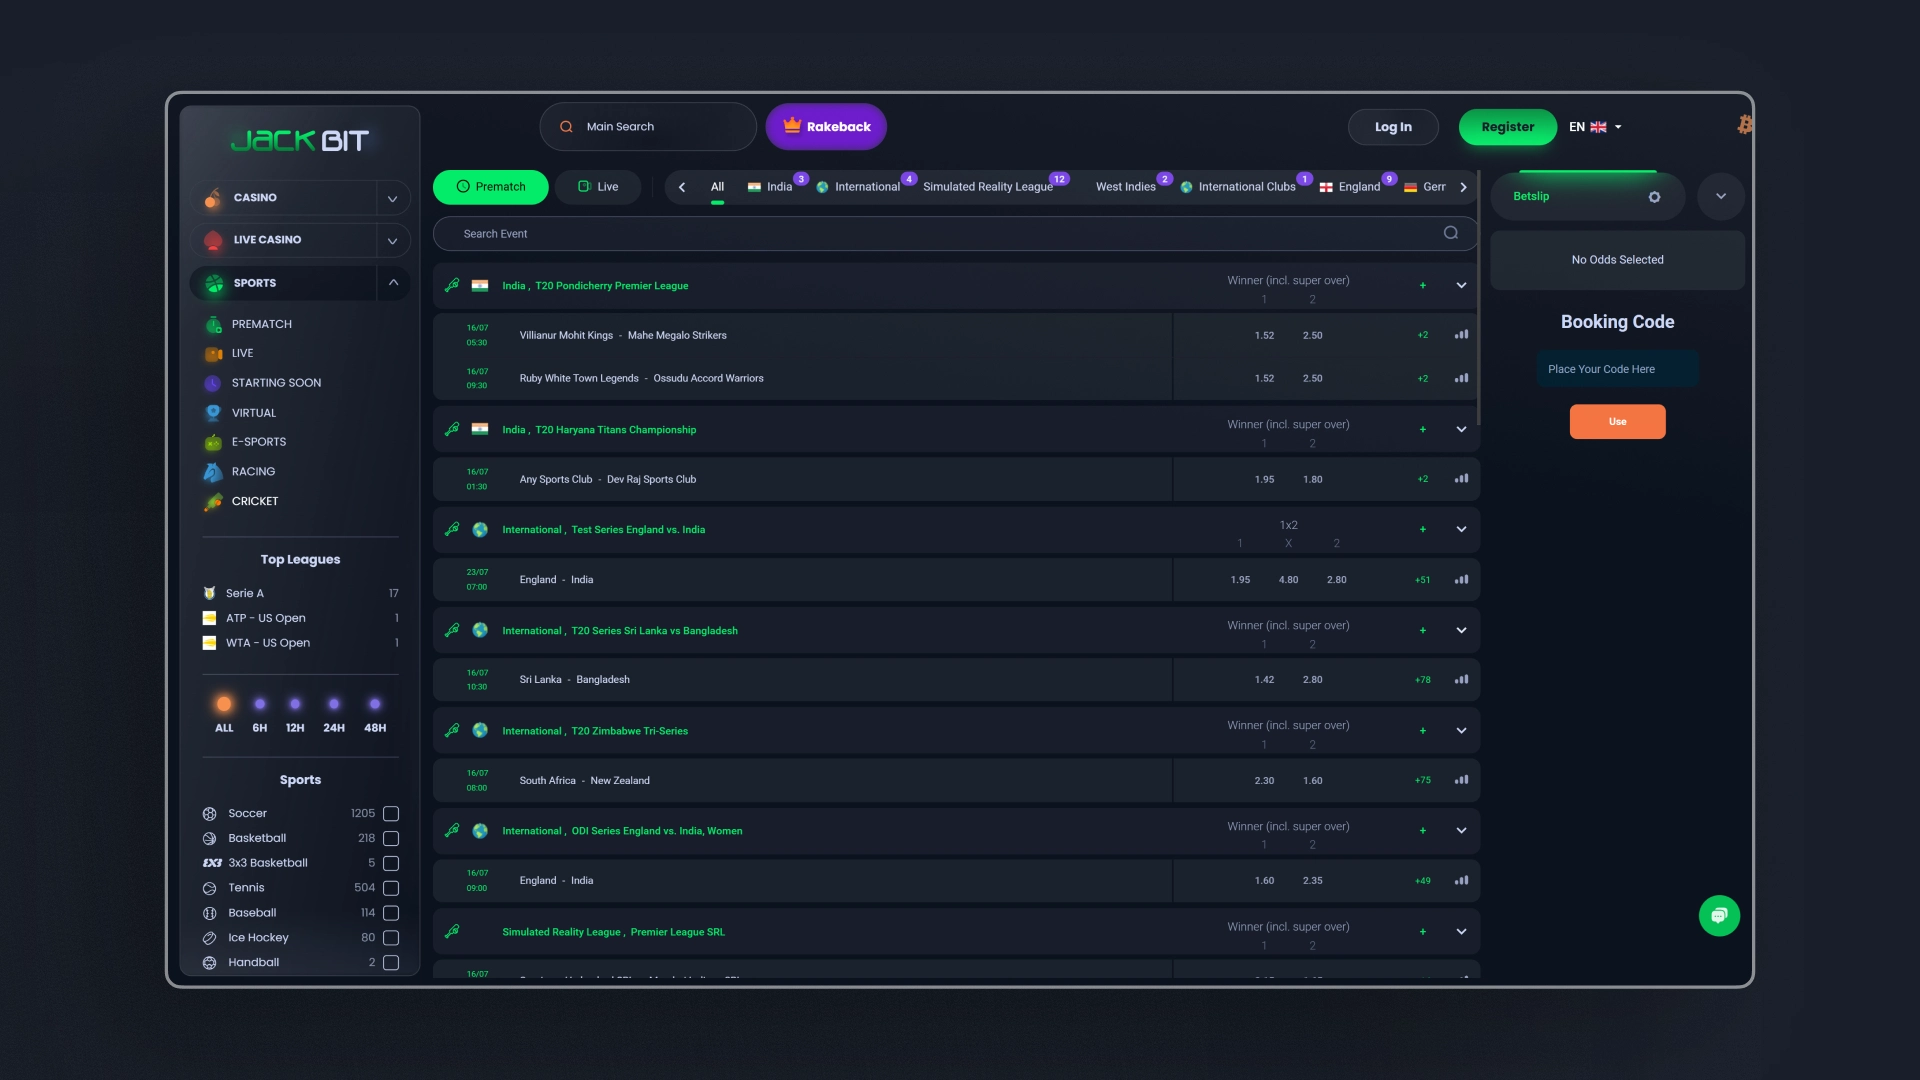Image resolution: width=1920 pixels, height=1080 pixels.
Task: Open statistics for South Africa - New Zealand
Action: (x=1461, y=780)
